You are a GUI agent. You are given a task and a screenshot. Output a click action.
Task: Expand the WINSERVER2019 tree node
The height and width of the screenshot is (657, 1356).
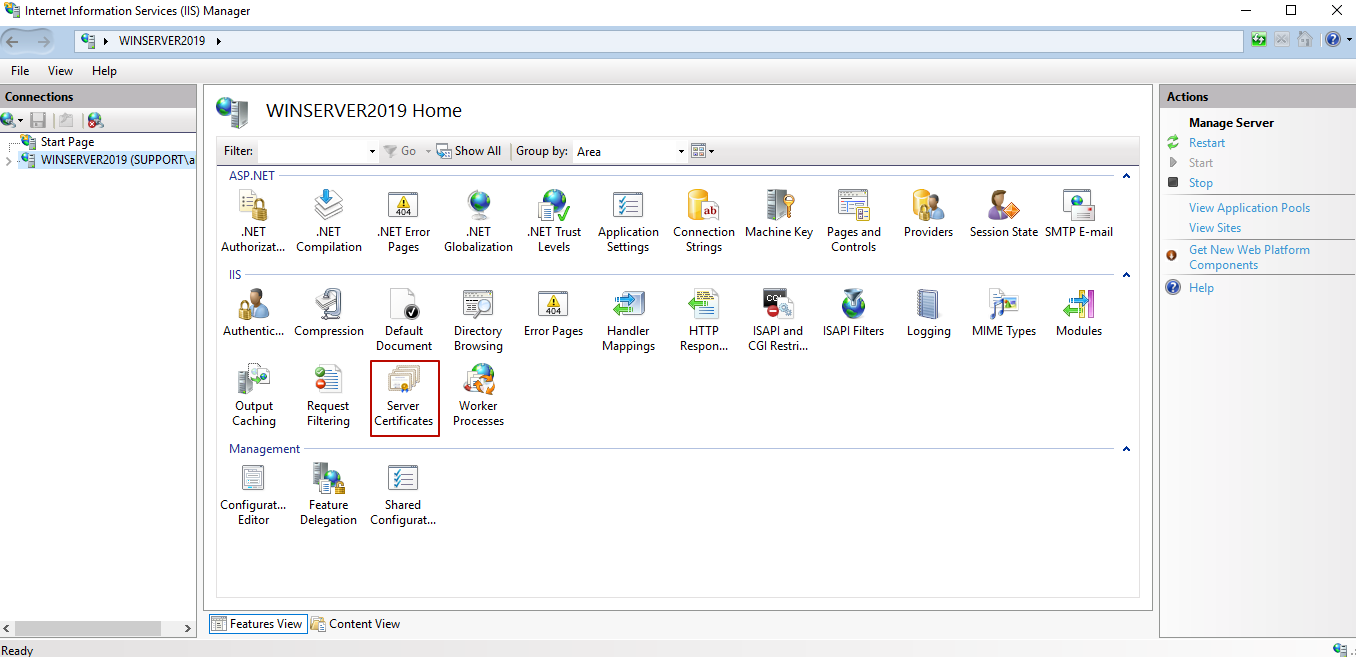click(x=8, y=159)
